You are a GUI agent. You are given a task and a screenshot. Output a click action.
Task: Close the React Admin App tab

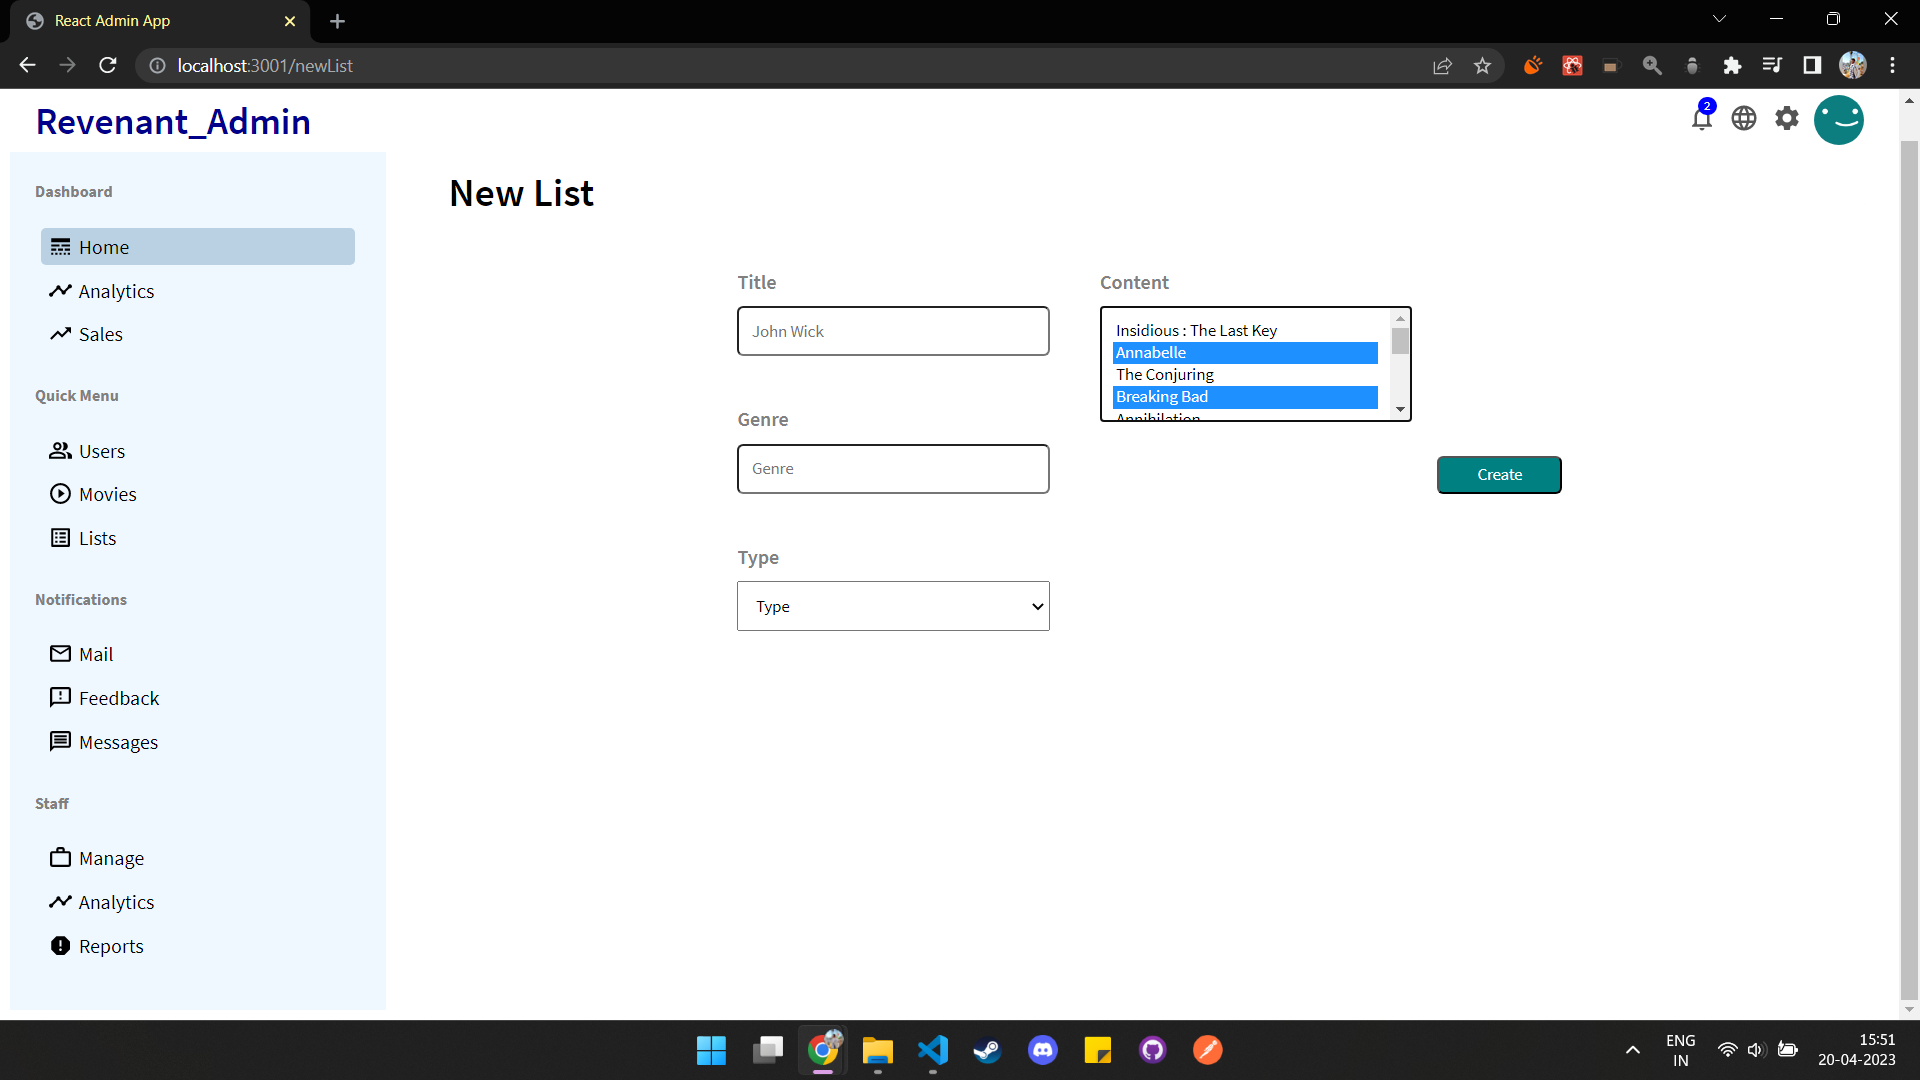coord(290,21)
